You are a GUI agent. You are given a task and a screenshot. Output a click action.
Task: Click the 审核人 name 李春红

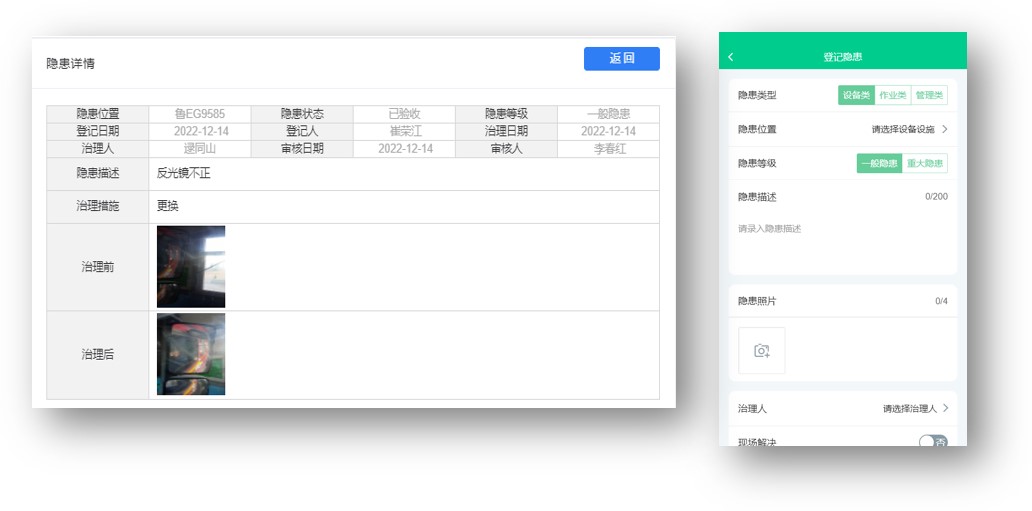coord(609,148)
